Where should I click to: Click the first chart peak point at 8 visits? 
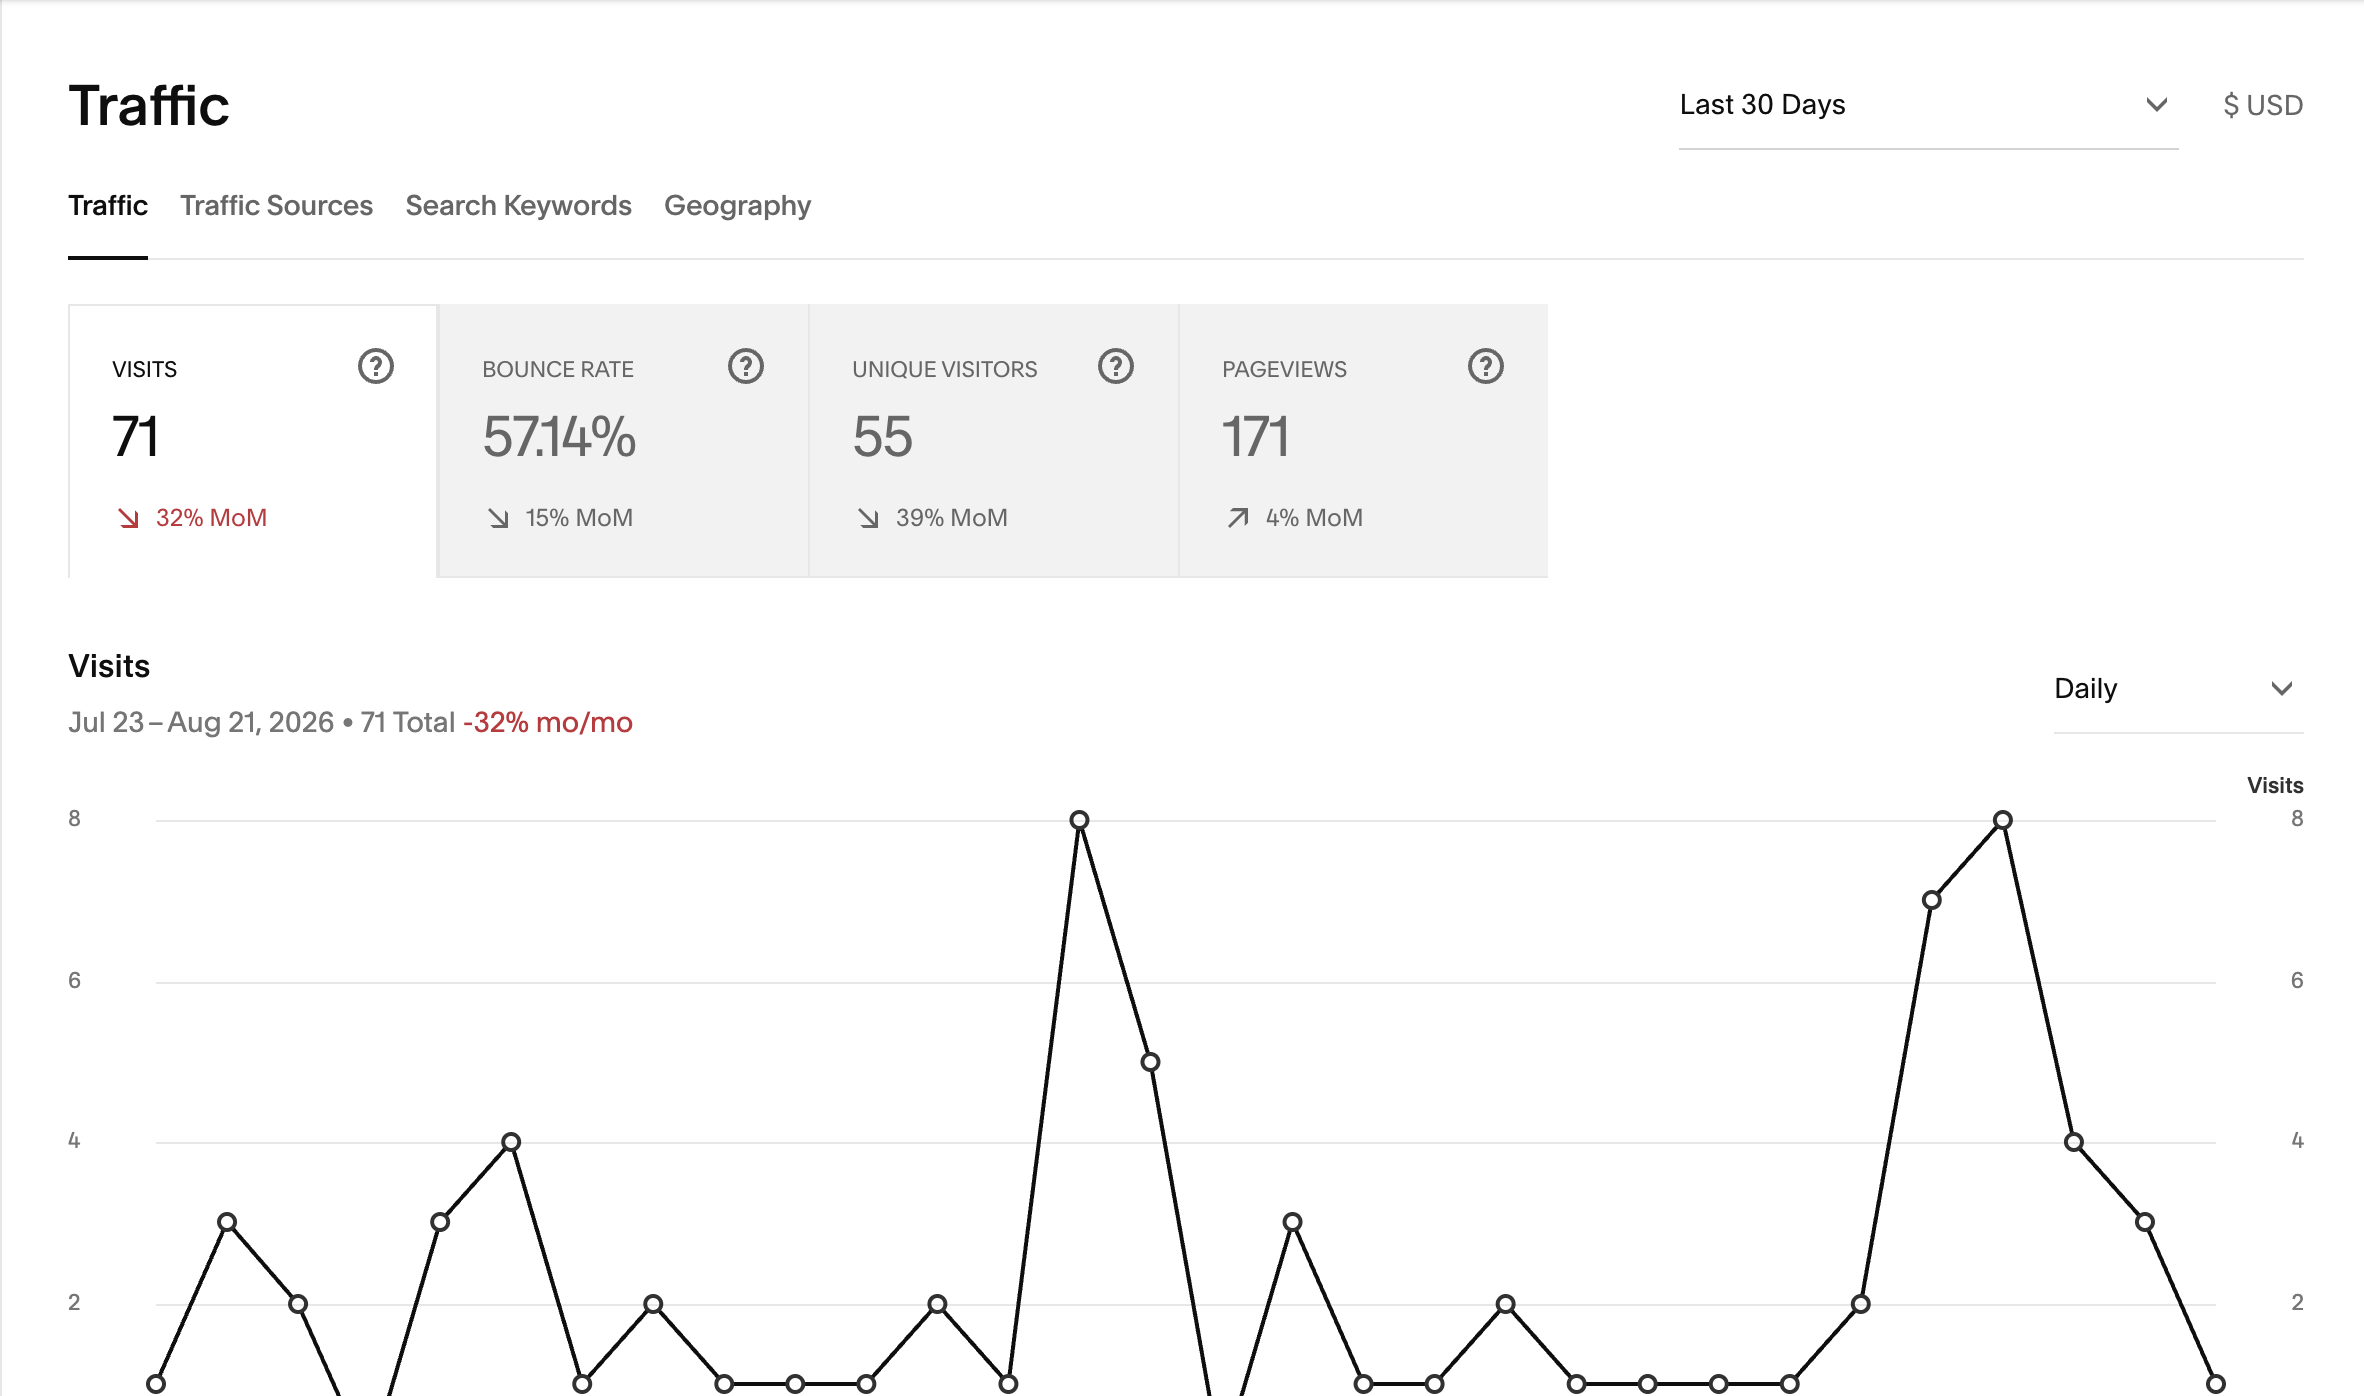1079,820
